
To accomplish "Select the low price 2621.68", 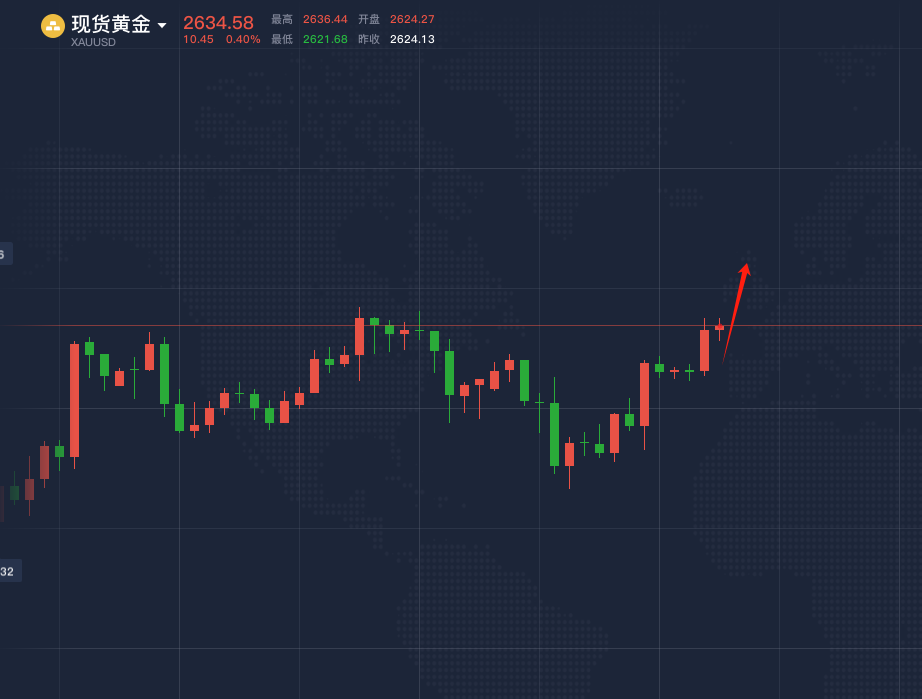I will coord(325,39).
